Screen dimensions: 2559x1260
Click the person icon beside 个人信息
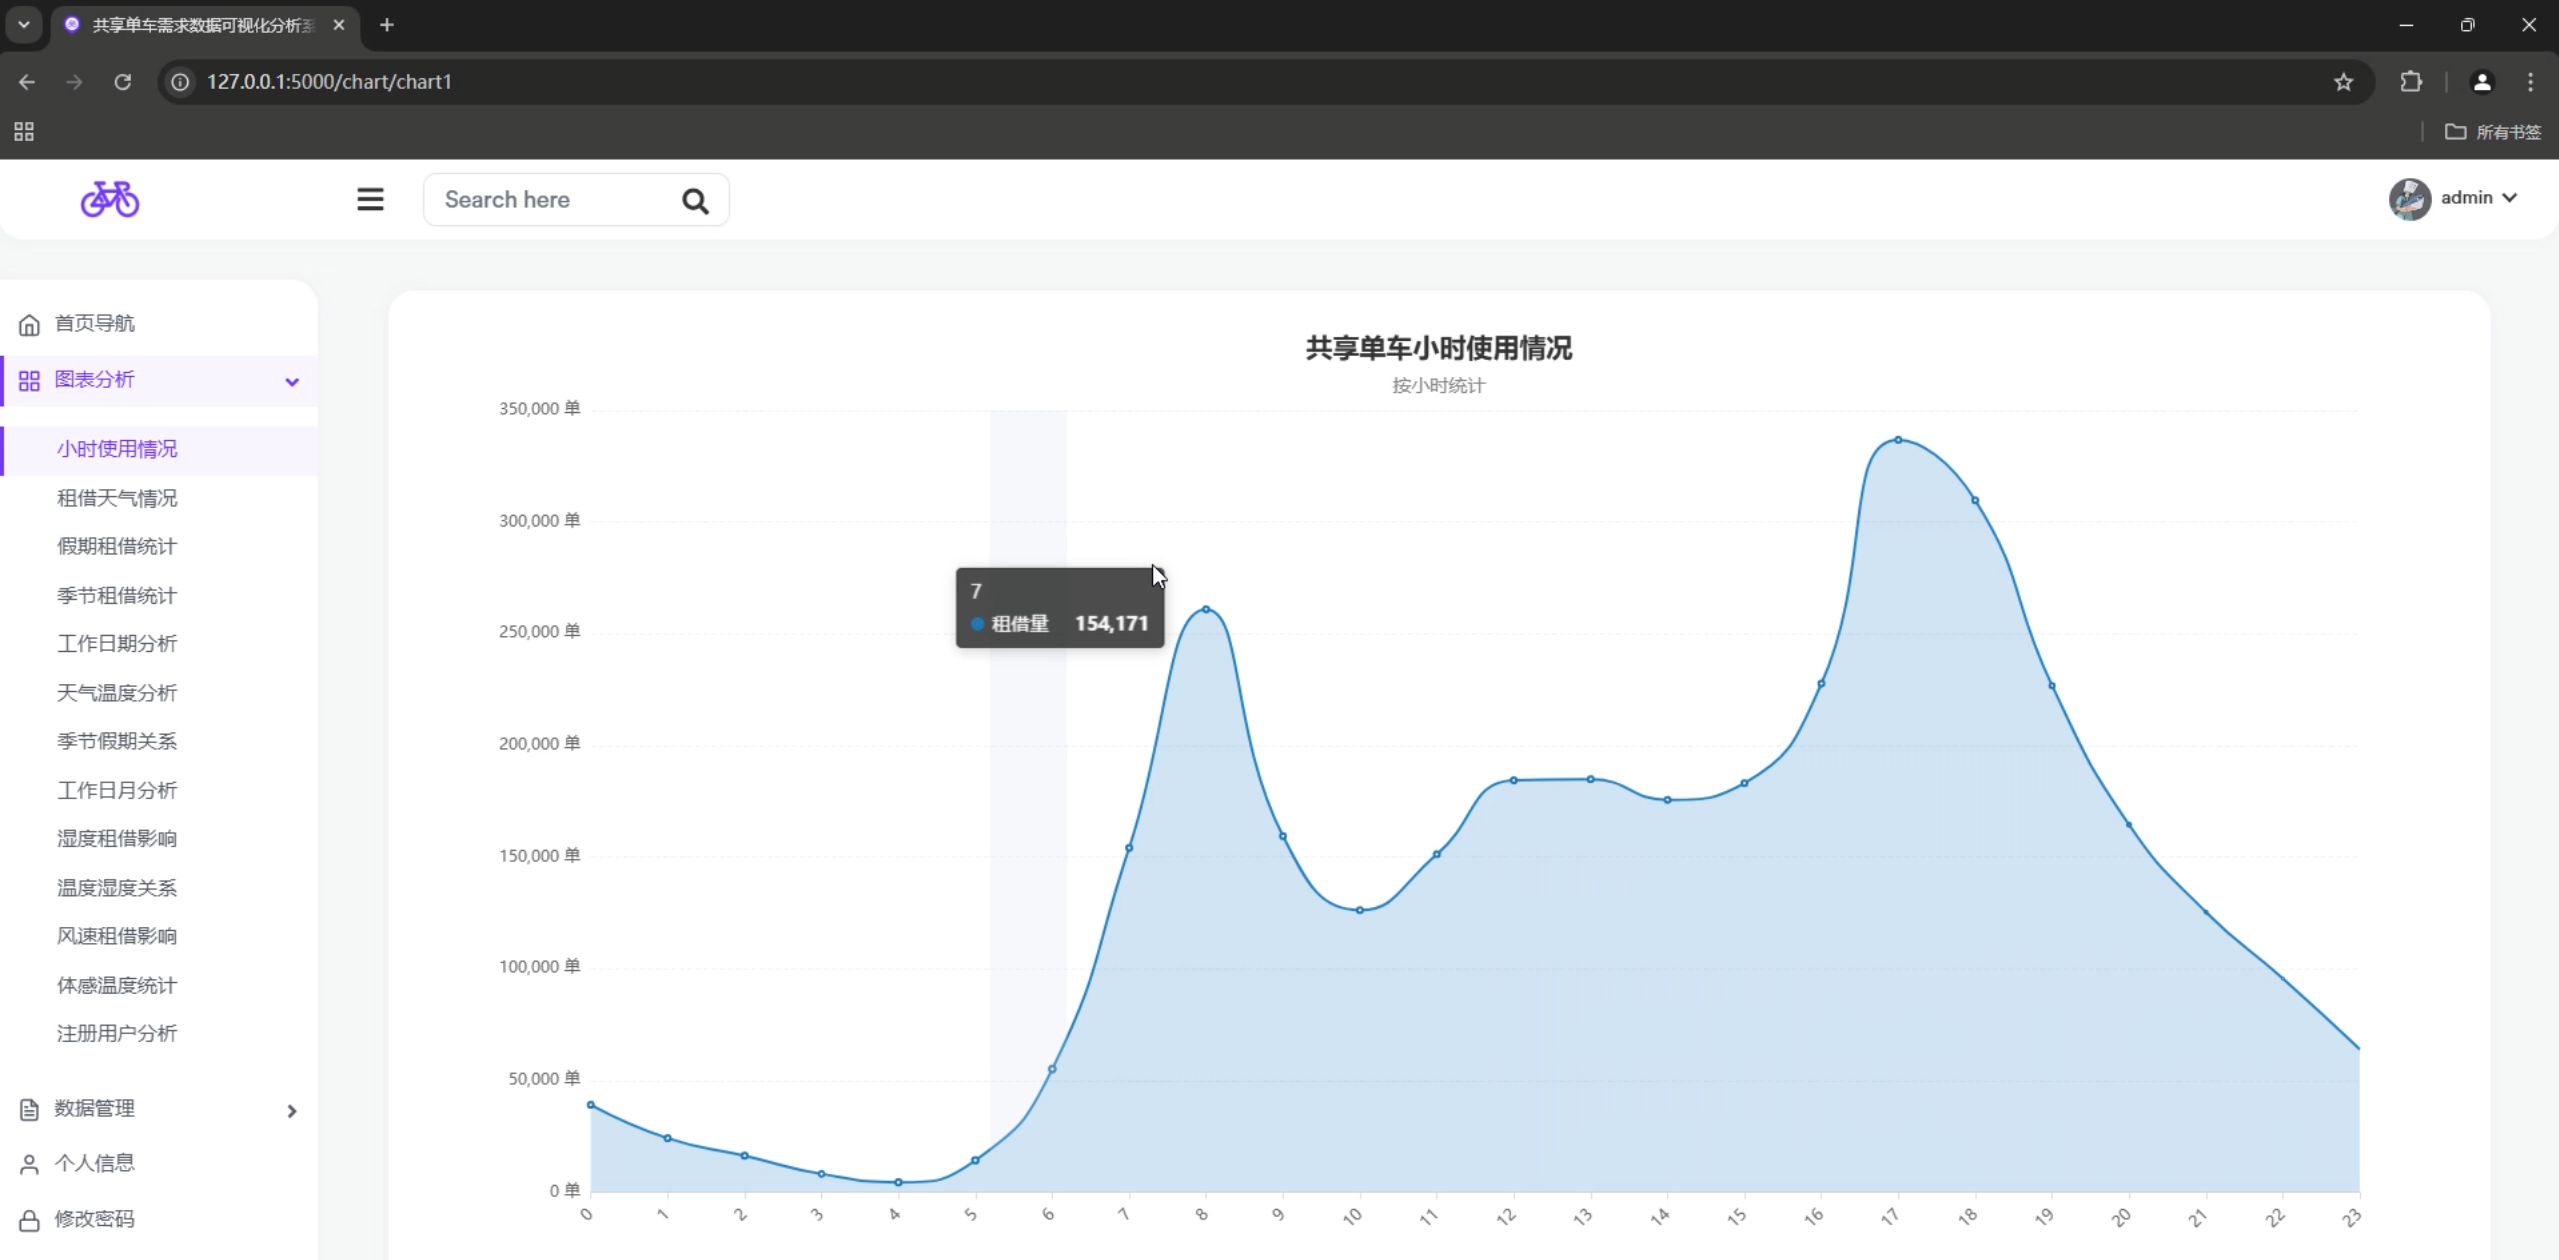point(29,1165)
